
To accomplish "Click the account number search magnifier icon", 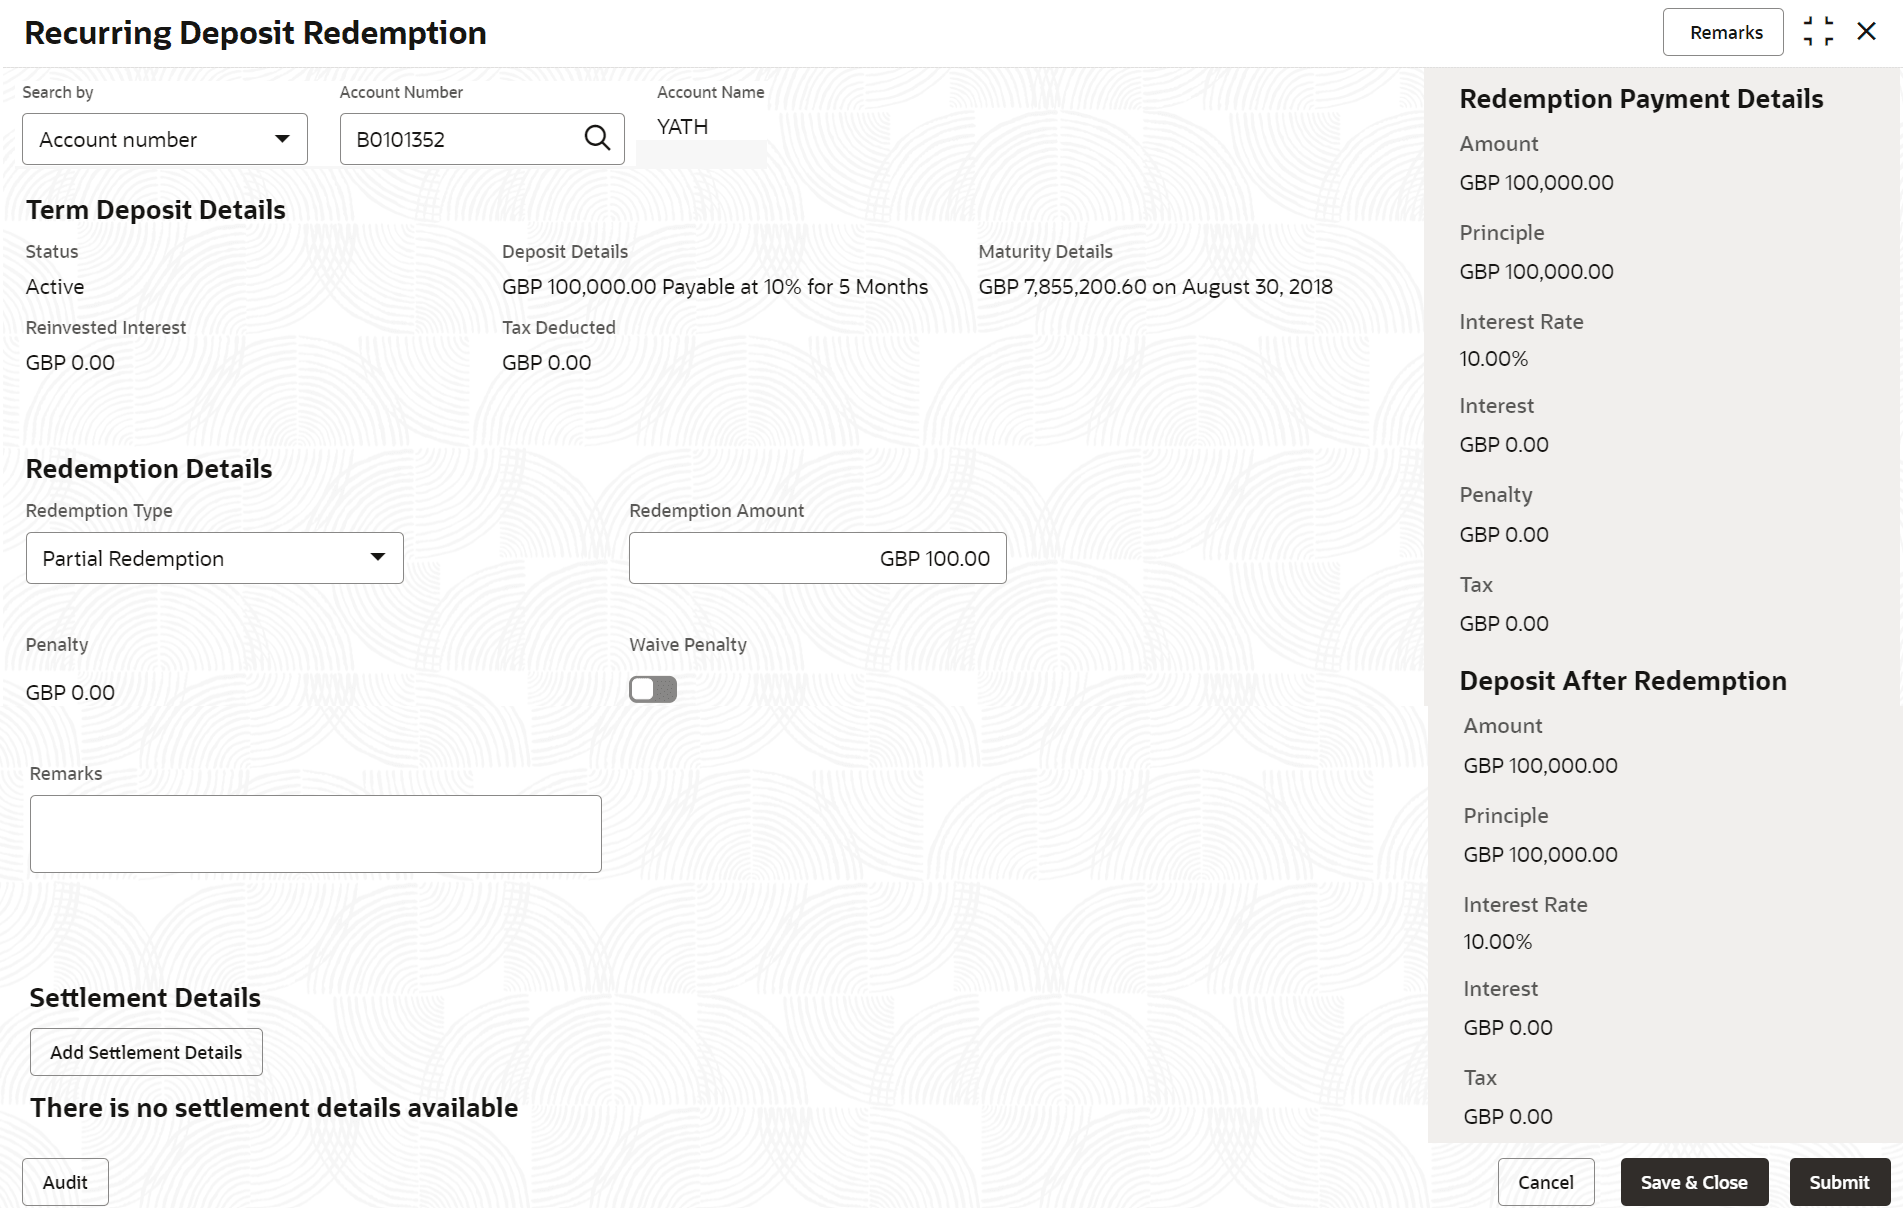I will click(x=597, y=138).
